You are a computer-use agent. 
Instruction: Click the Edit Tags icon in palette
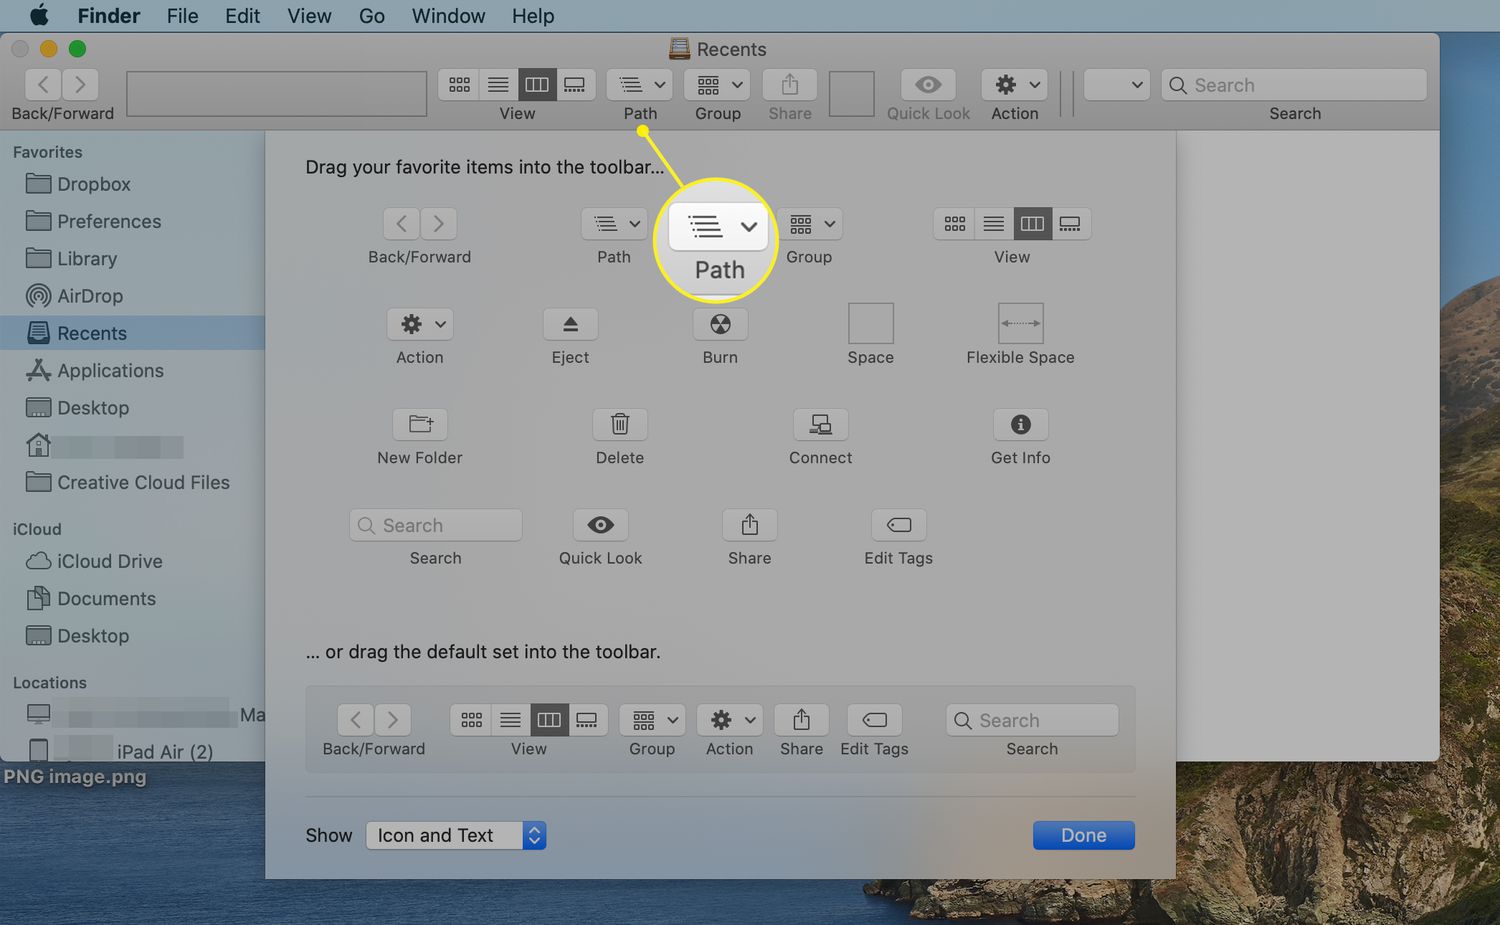[898, 525]
